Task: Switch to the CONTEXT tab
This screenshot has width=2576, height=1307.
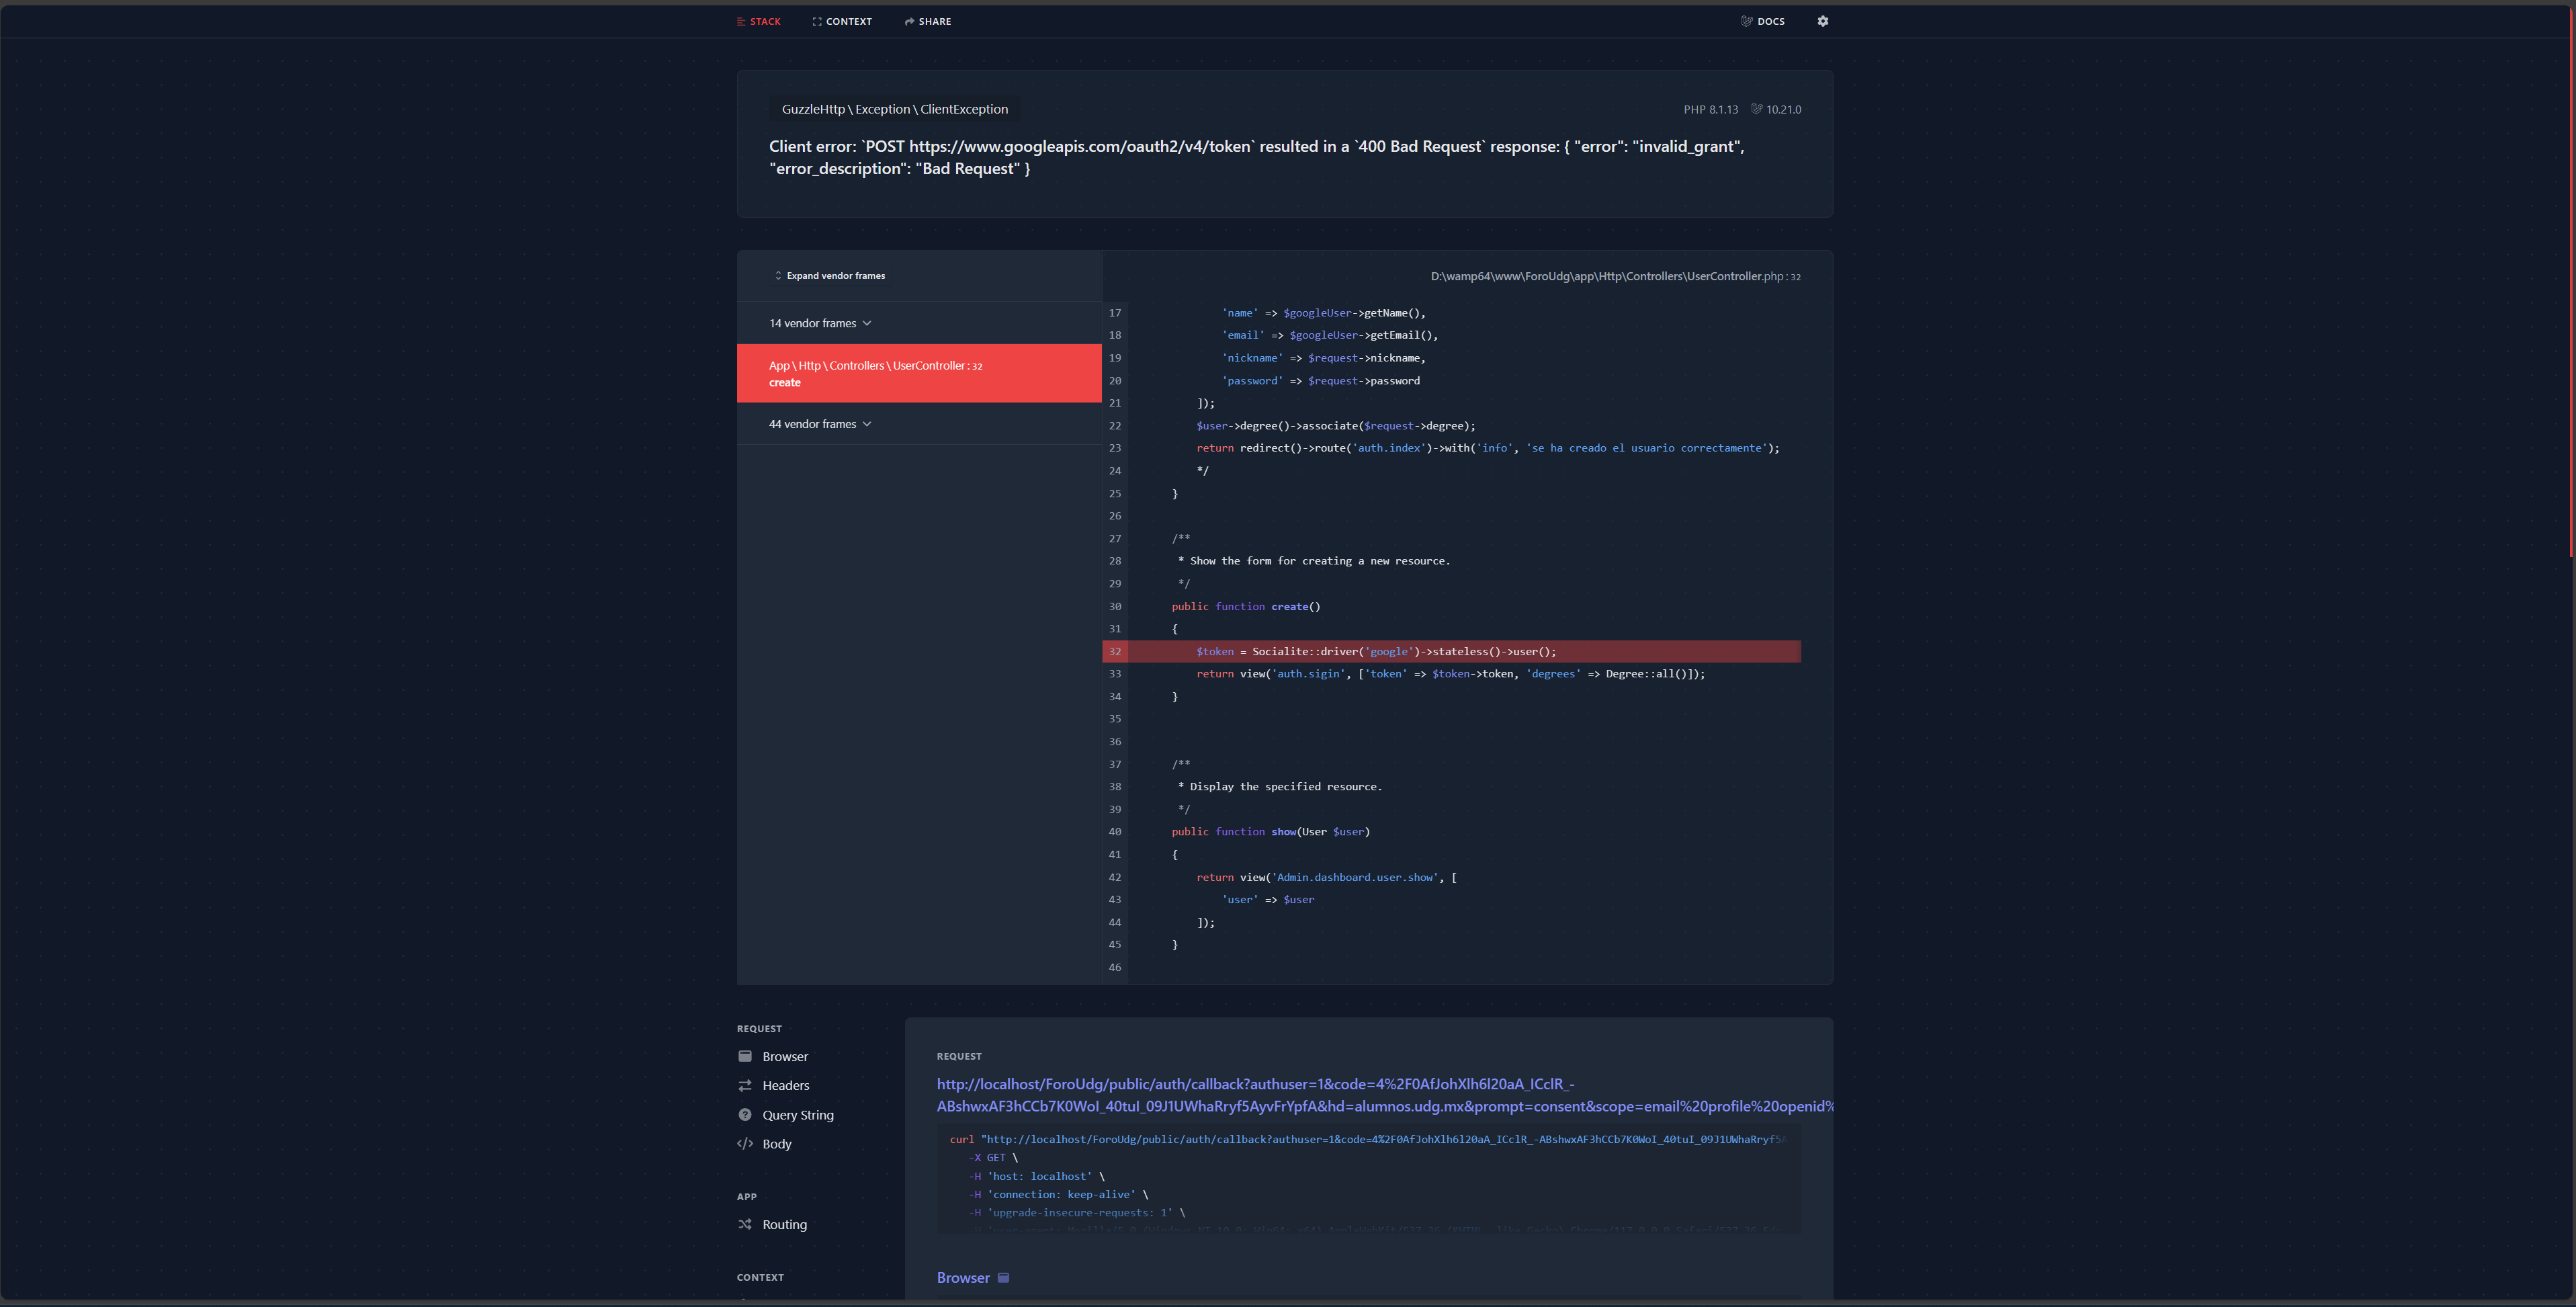Action: tap(842, 21)
